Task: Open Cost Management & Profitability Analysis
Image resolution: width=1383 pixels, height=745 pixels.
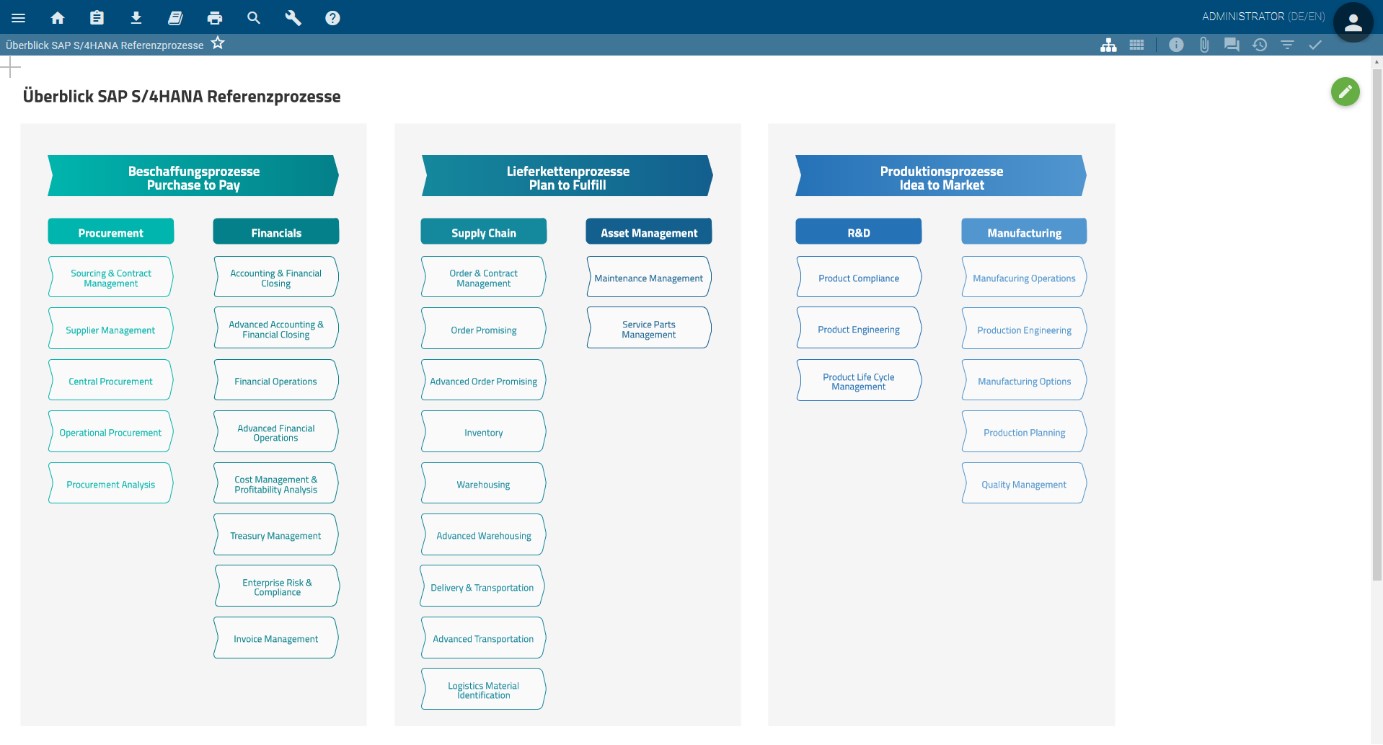Action: 276,484
